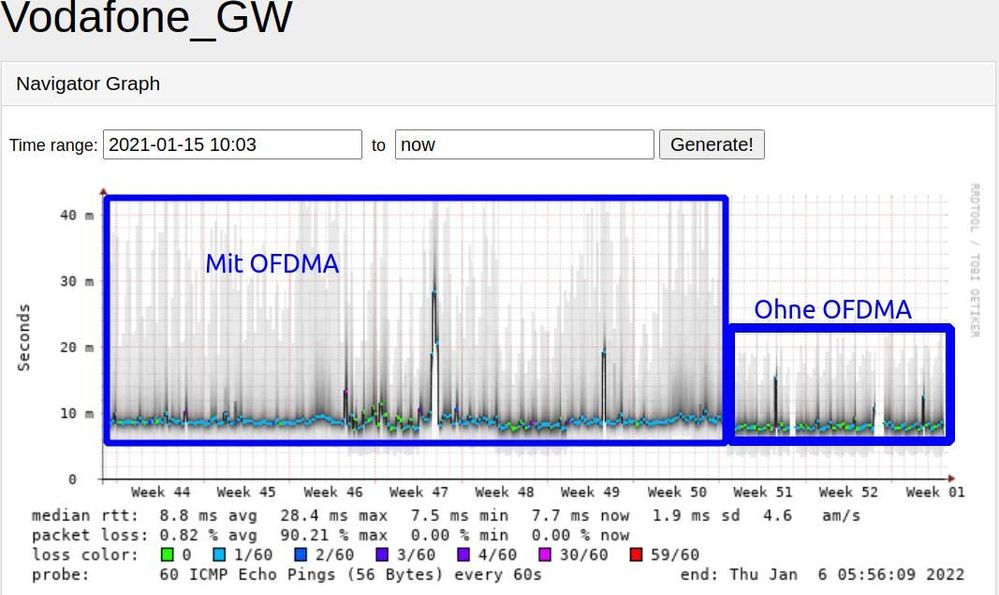Click the '0.82 % avg' packet loss value
The image size is (999, 595).
point(208,535)
